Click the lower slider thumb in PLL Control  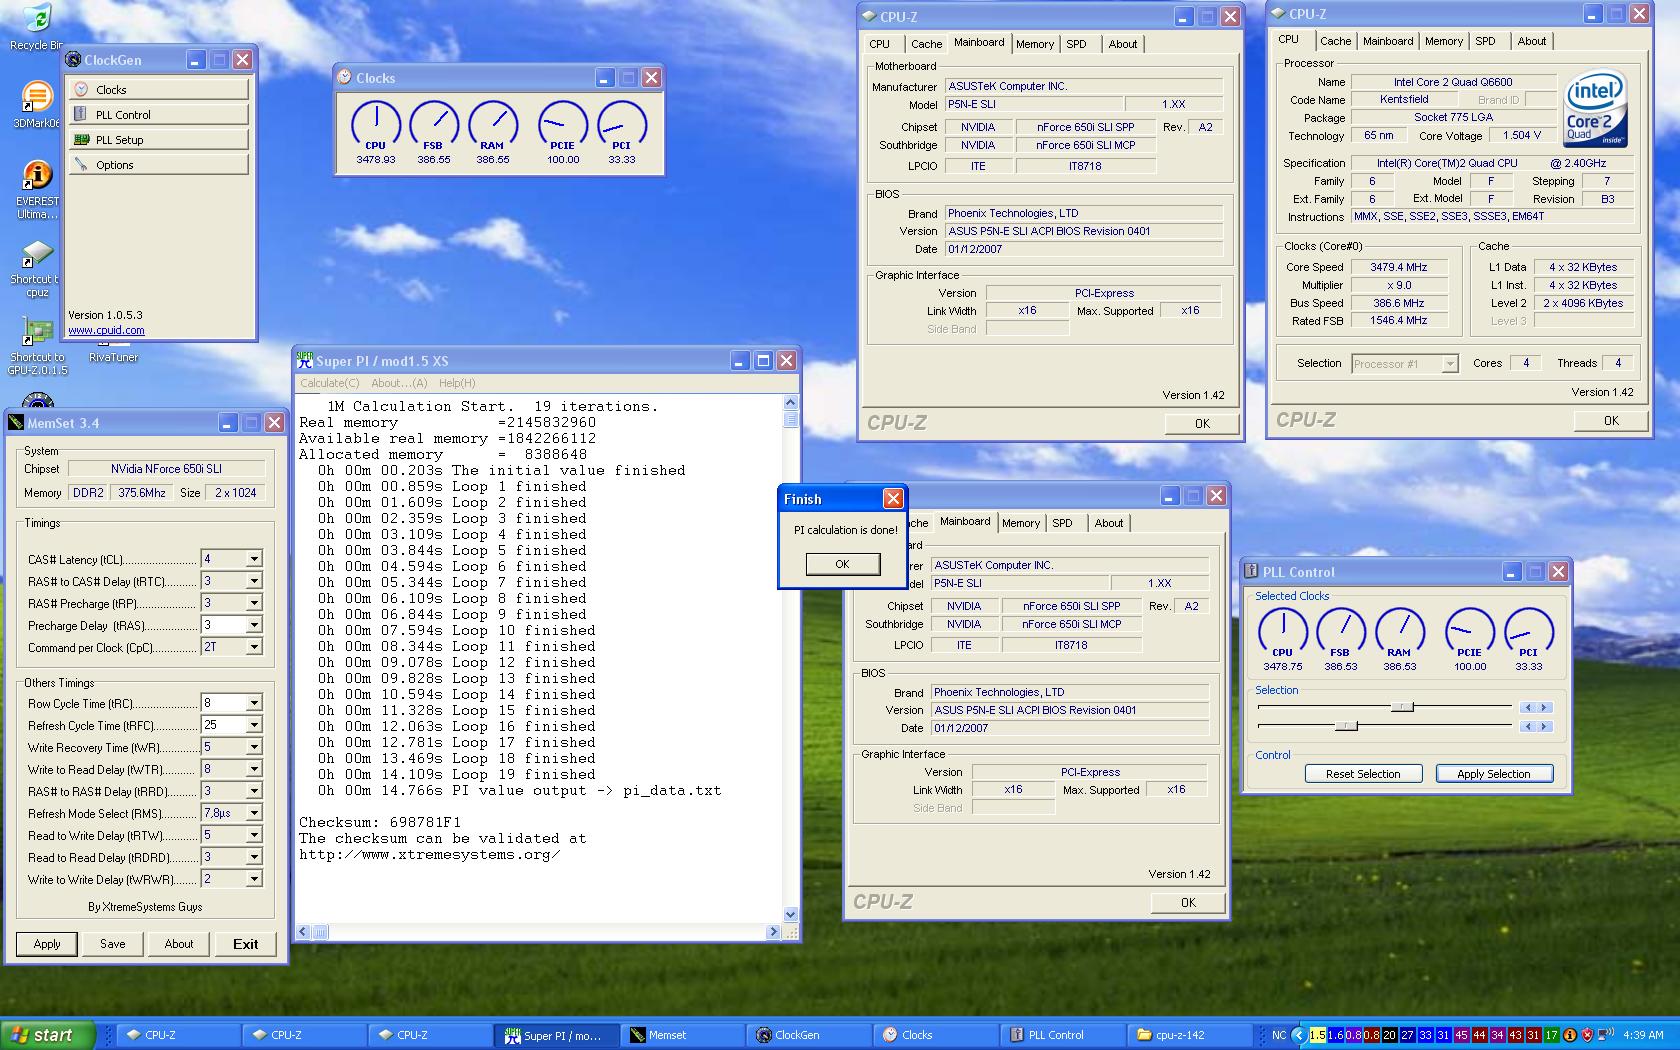click(1347, 726)
